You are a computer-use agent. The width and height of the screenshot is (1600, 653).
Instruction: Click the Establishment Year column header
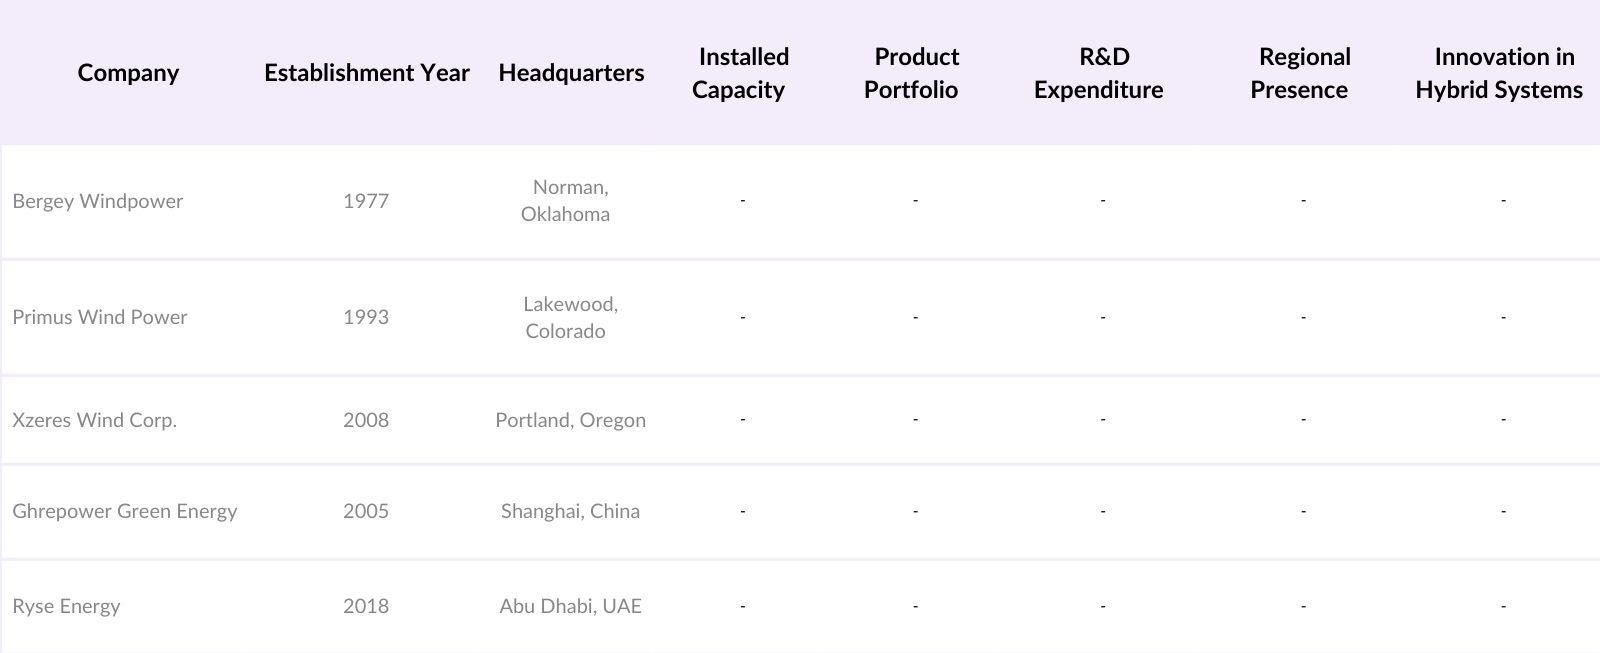[x=366, y=73]
